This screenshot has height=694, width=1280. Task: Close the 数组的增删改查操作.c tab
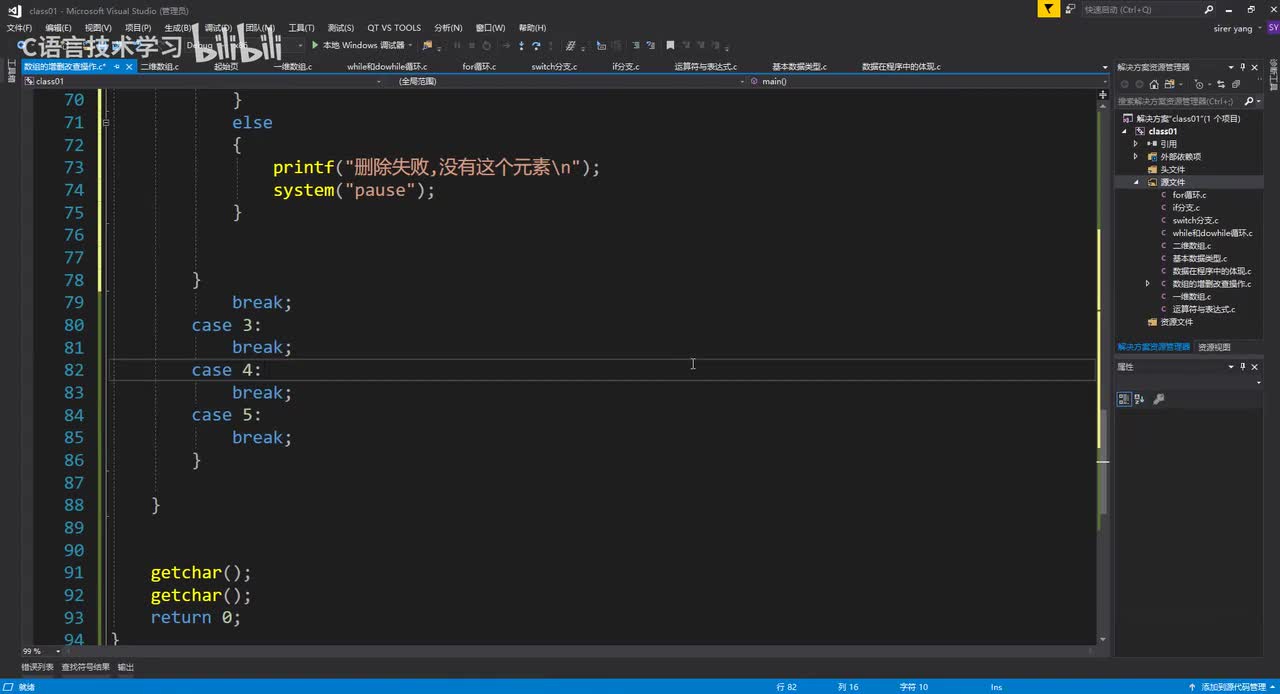[x=130, y=66]
